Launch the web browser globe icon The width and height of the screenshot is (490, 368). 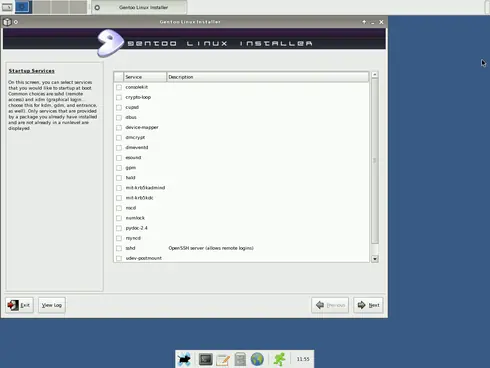coord(257,359)
